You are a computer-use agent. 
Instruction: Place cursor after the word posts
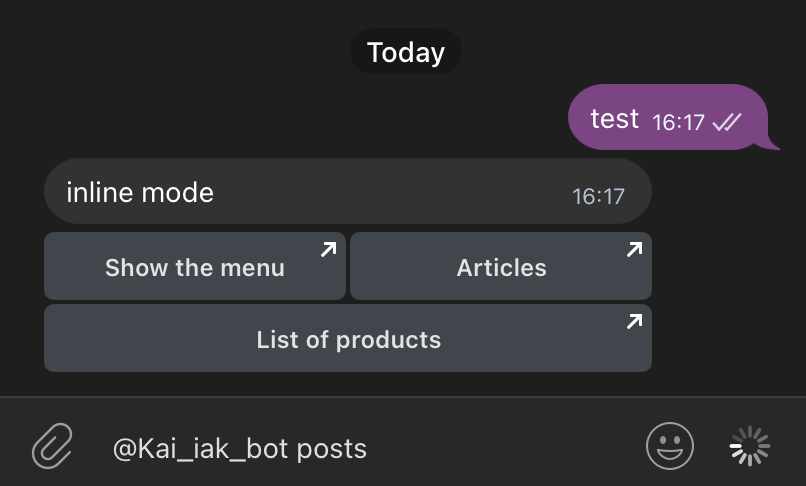(x=368, y=449)
